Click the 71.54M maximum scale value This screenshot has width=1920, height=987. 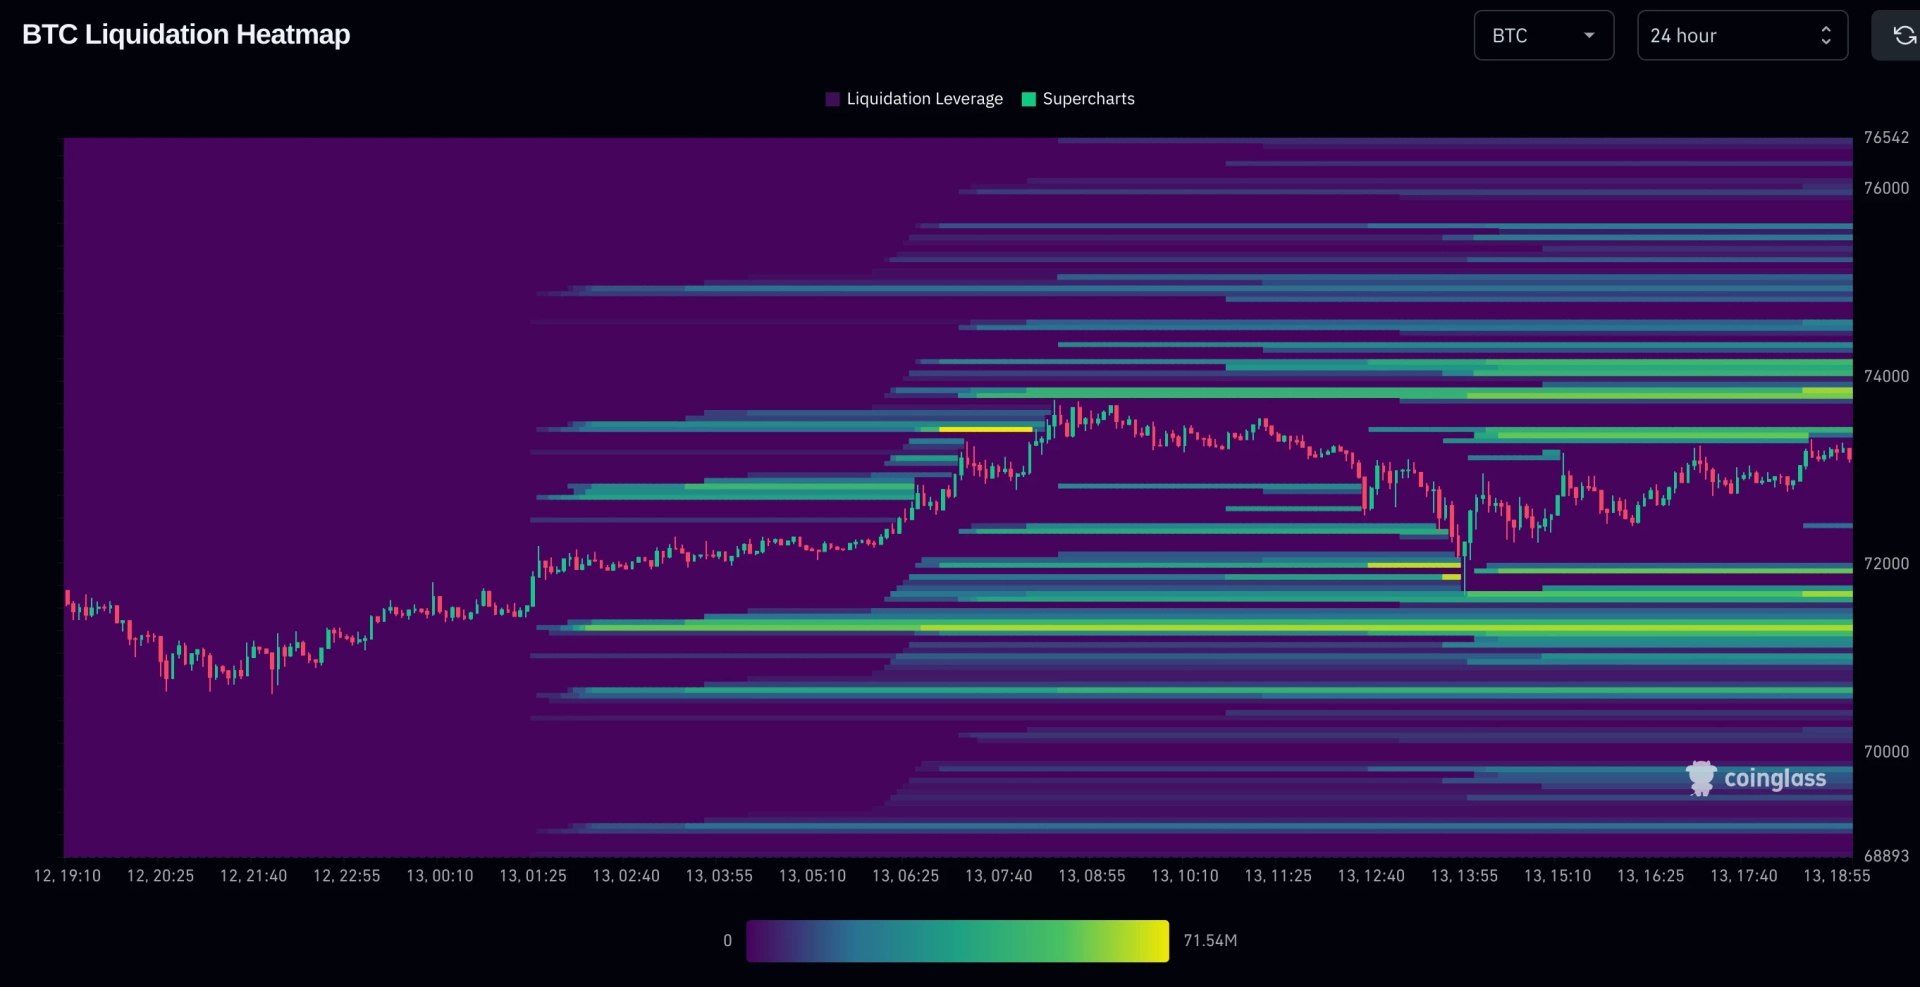(1210, 941)
